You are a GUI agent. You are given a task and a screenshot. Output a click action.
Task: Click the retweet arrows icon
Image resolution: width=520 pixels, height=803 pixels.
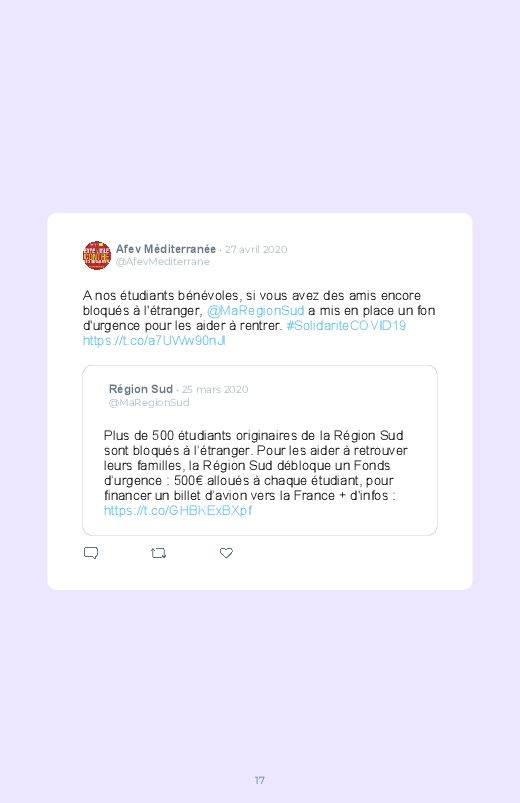click(x=158, y=553)
